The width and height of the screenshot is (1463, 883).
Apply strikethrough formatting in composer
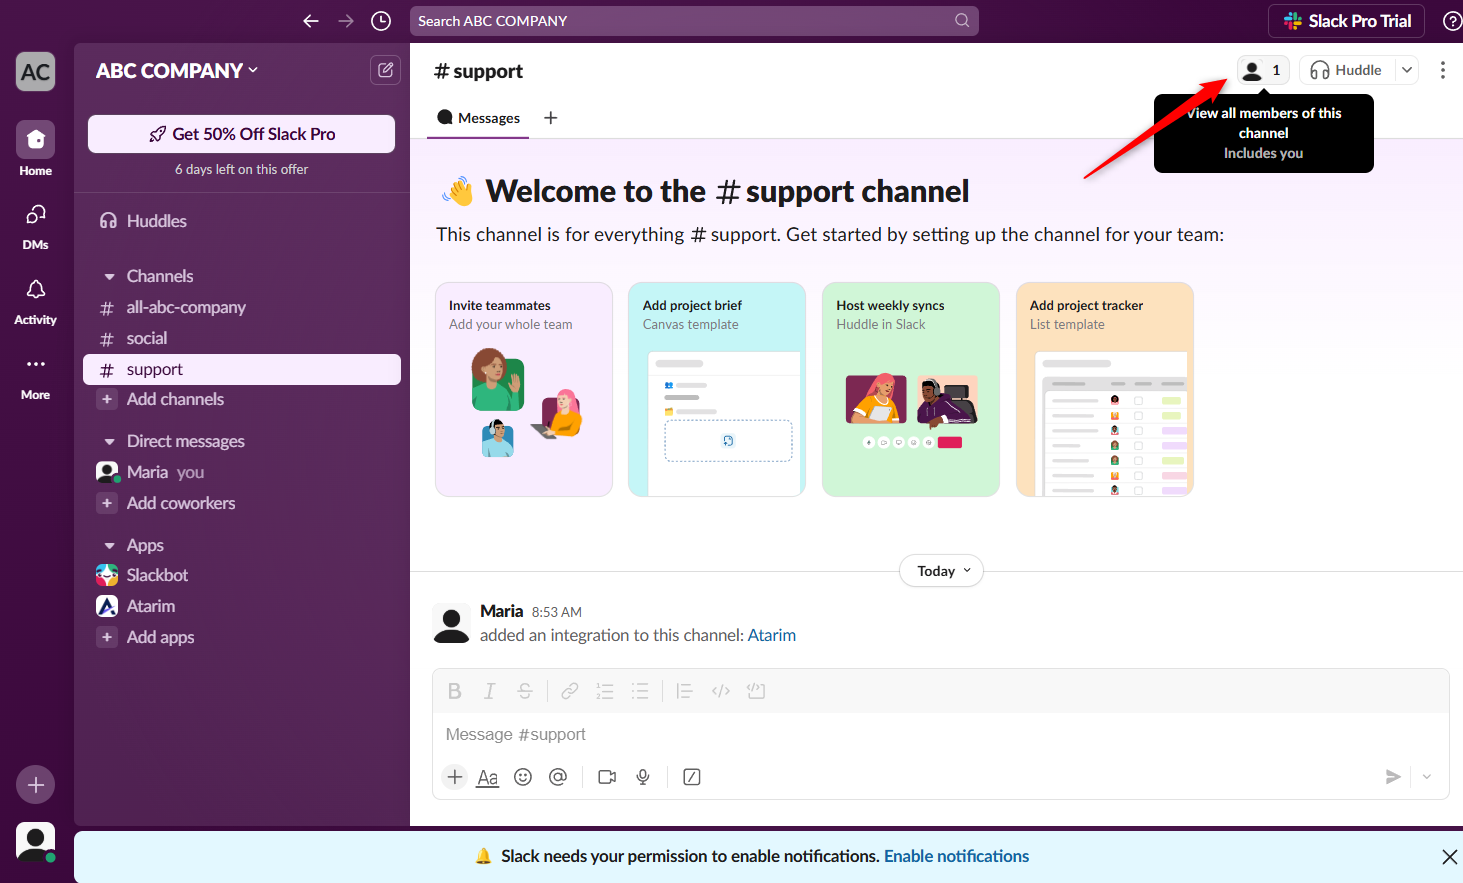pos(524,691)
